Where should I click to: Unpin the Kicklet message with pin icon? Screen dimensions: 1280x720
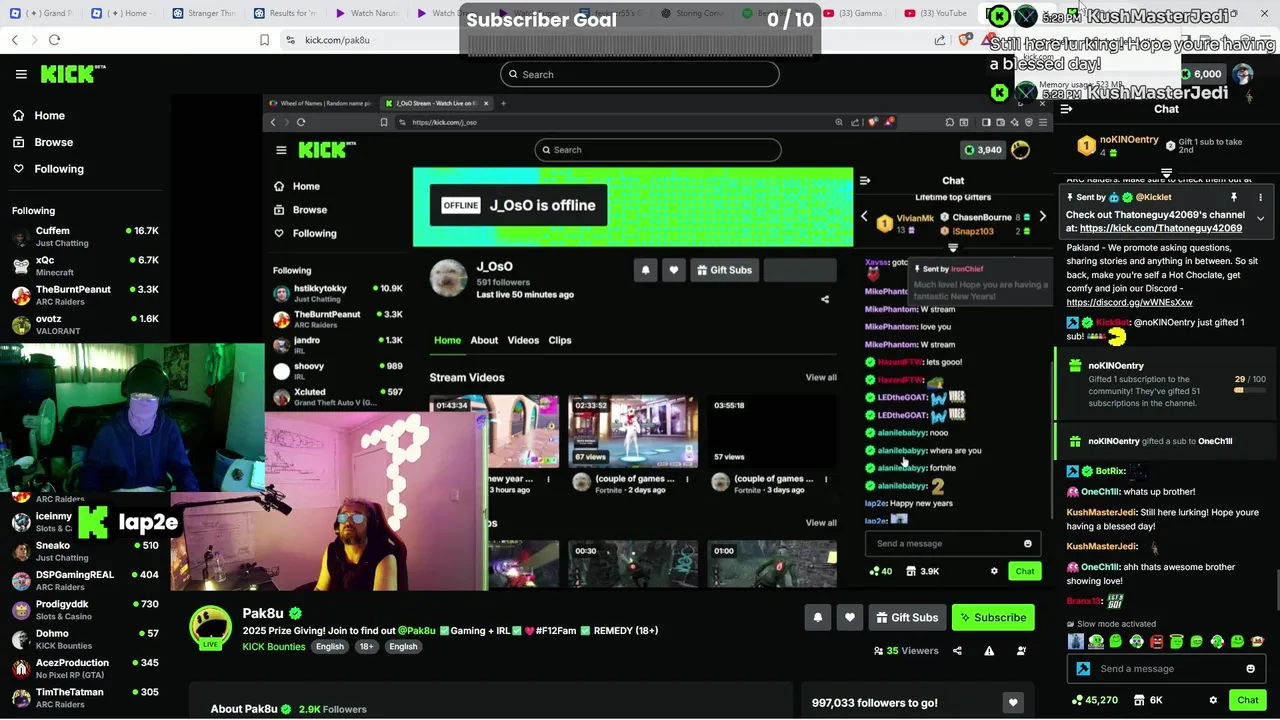coord(1234,197)
